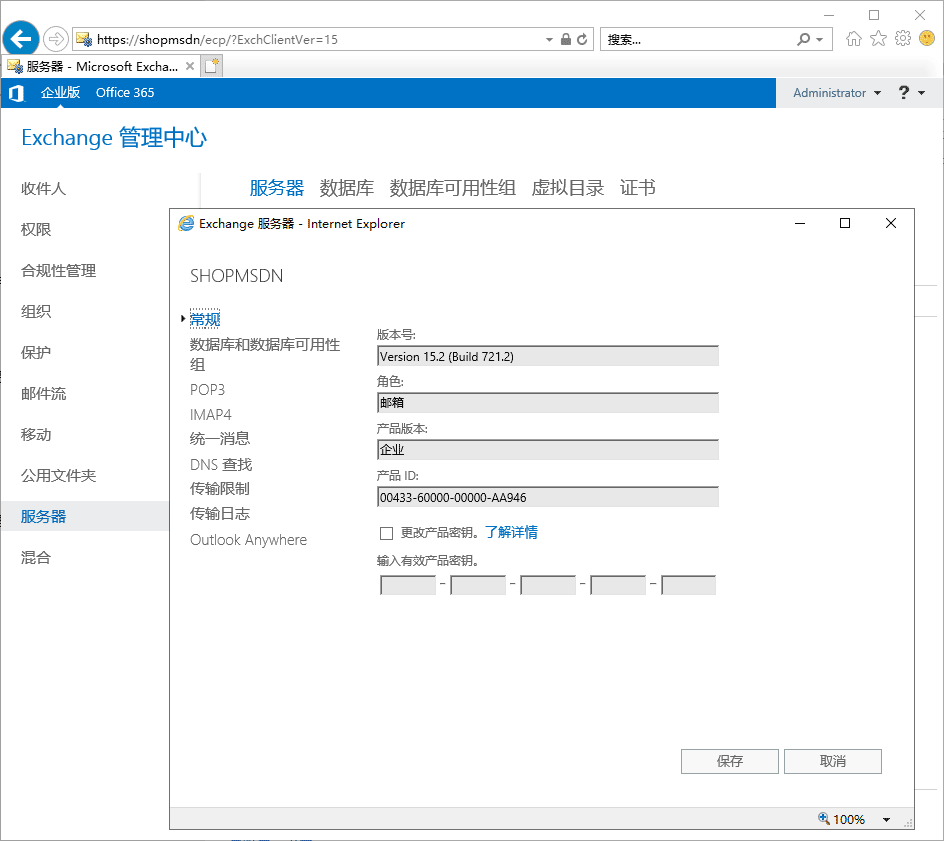
Task: Click the Office logo icon in blue bar
Action: (x=16, y=93)
